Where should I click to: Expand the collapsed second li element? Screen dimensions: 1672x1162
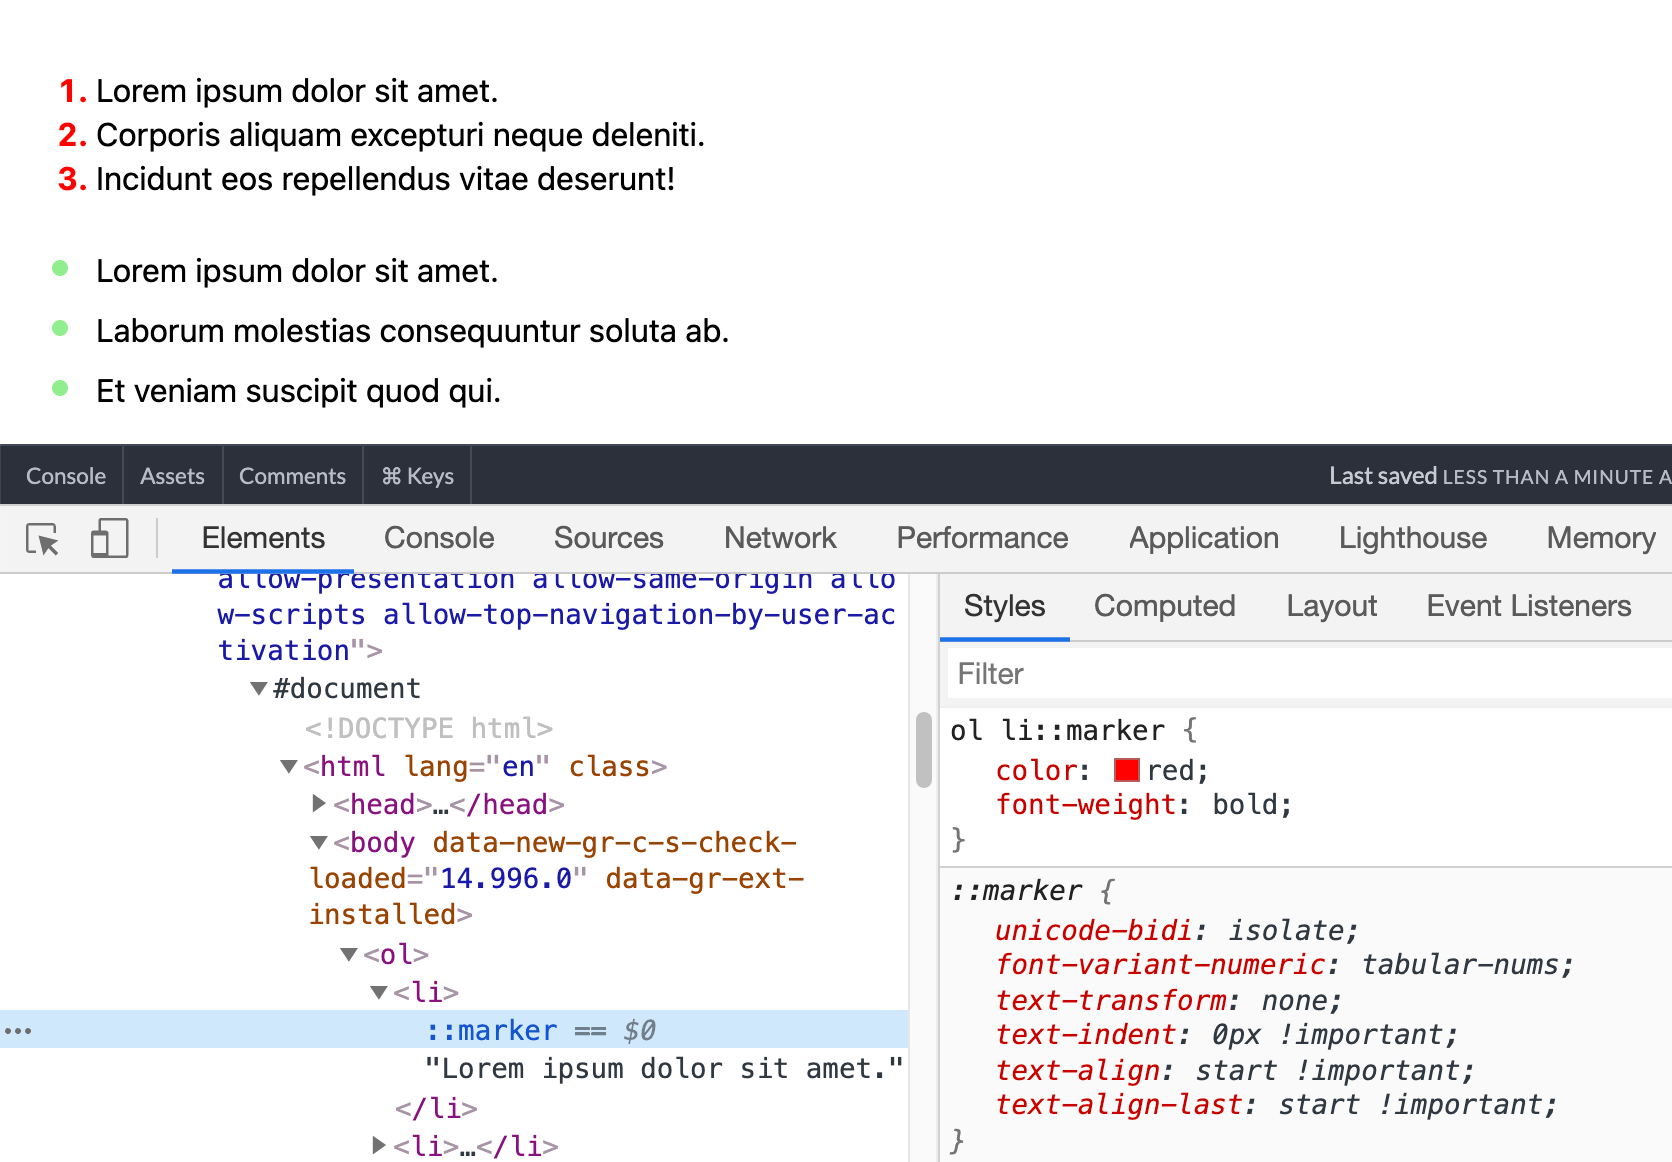379,1145
